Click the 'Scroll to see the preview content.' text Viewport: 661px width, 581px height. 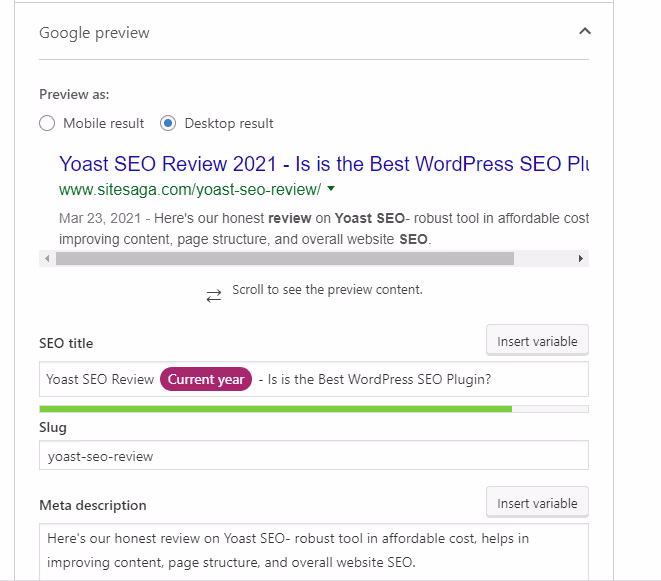[327, 290]
